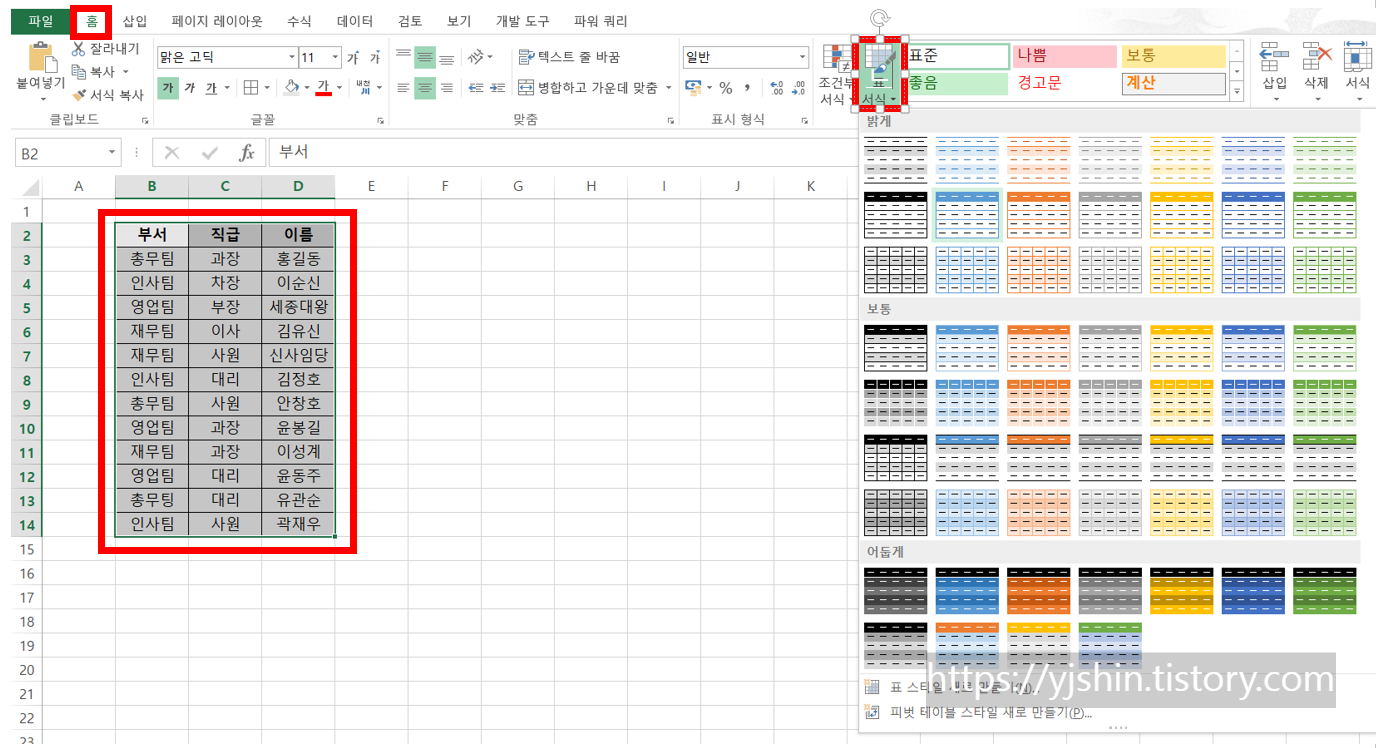
Task: Toggle Wrap Text (텍스트 줄 바꿈)
Action: click(x=570, y=57)
